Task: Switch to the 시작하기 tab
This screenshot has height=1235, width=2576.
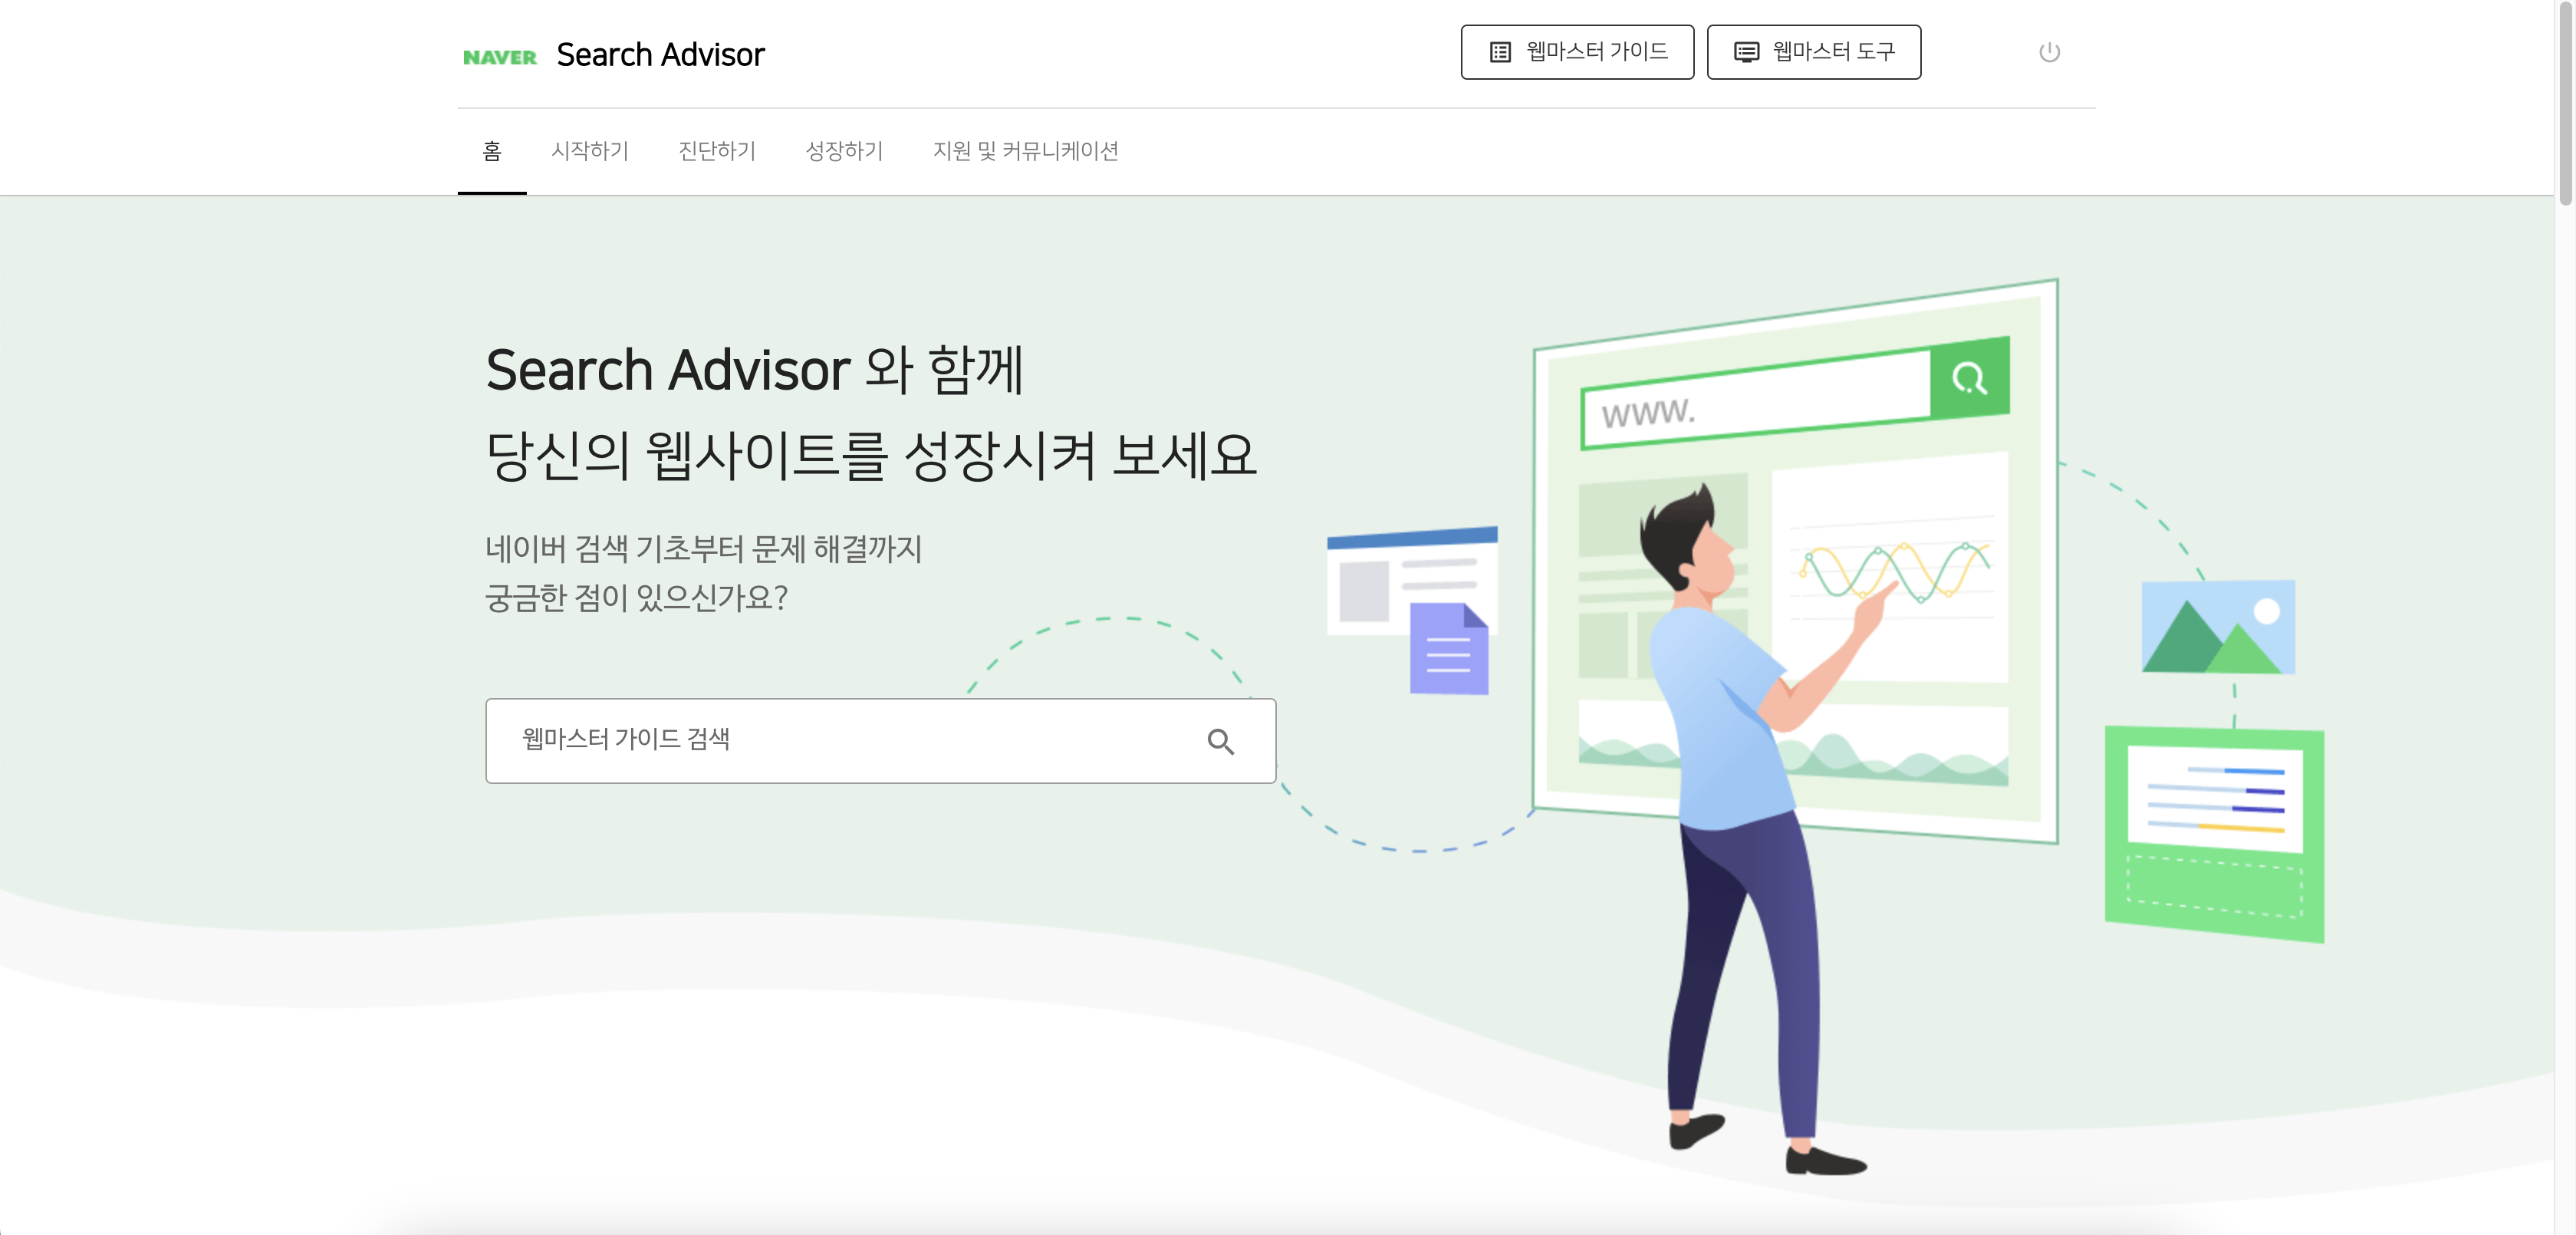Action: [590, 151]
